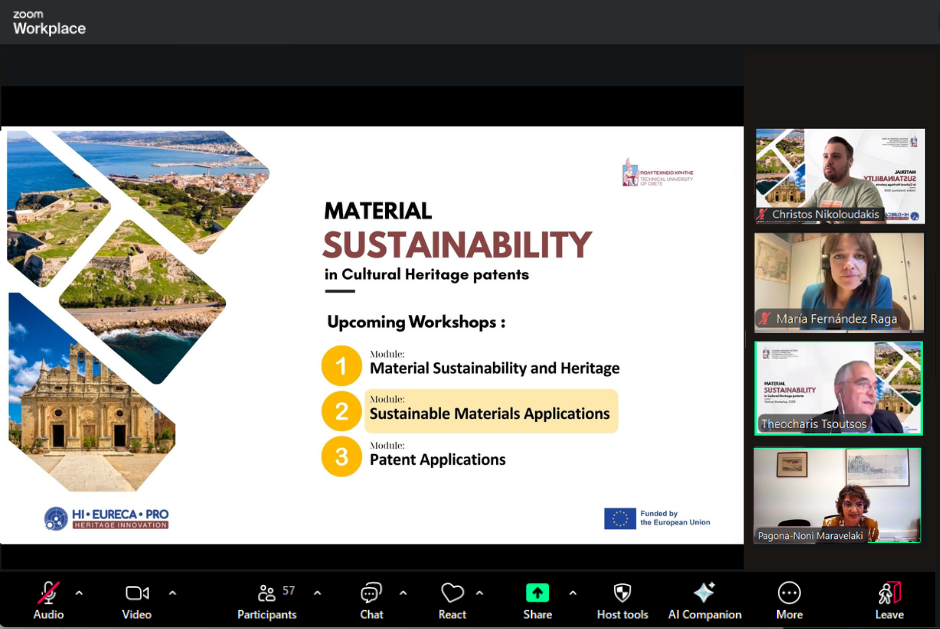Open the More options menu
The width and height of the screenshot is (940, 629).
tap(789, 594)
